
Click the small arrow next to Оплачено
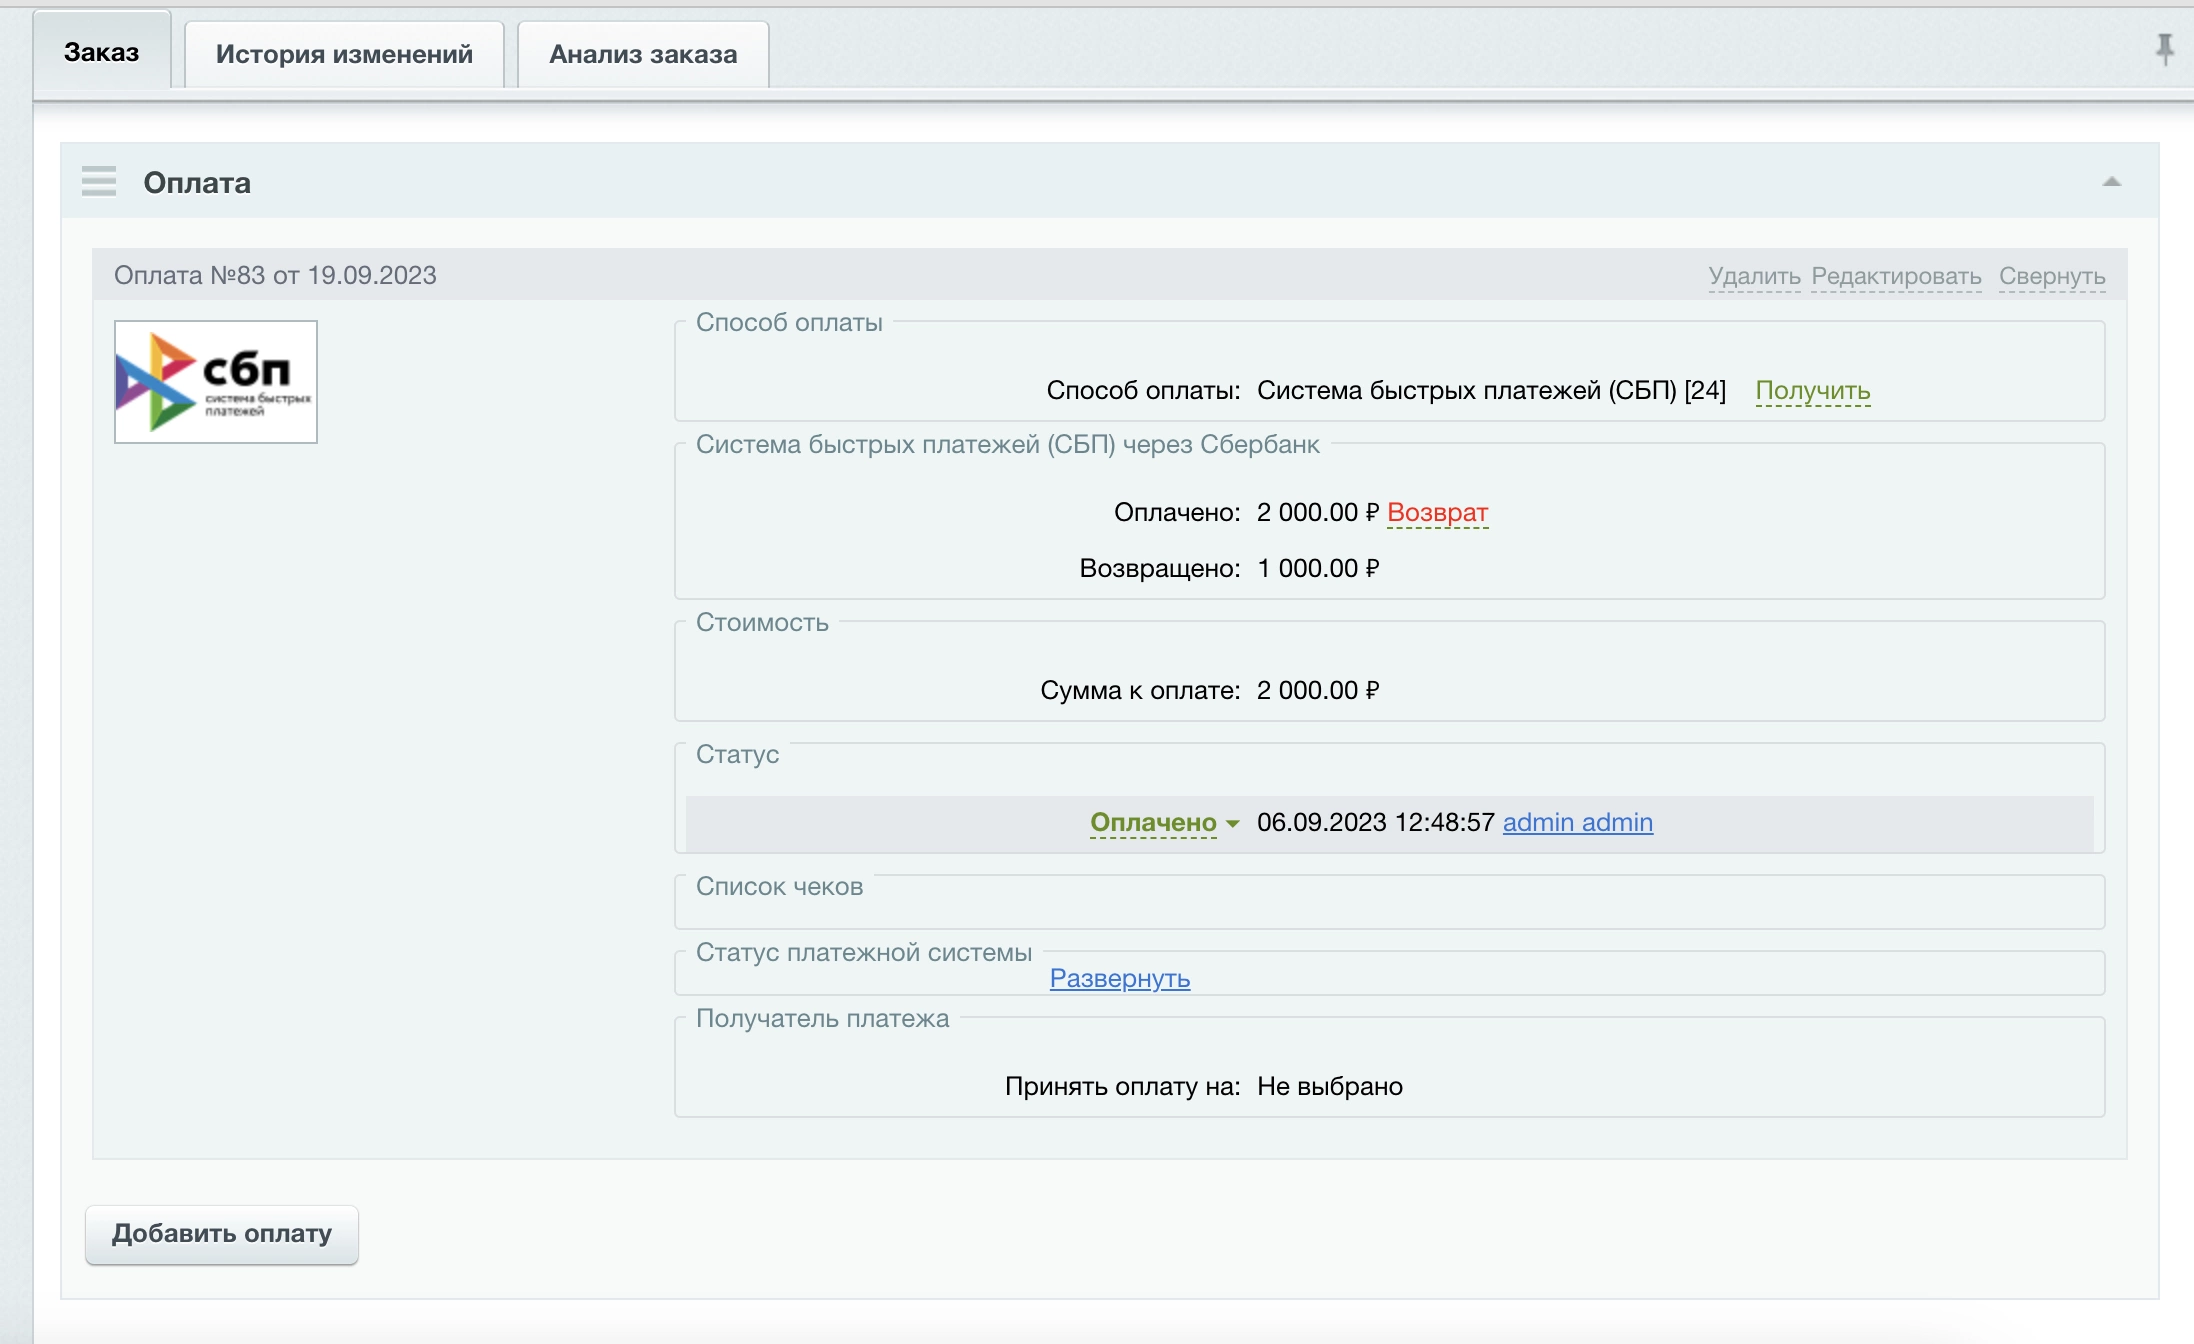coord(1232,824)
